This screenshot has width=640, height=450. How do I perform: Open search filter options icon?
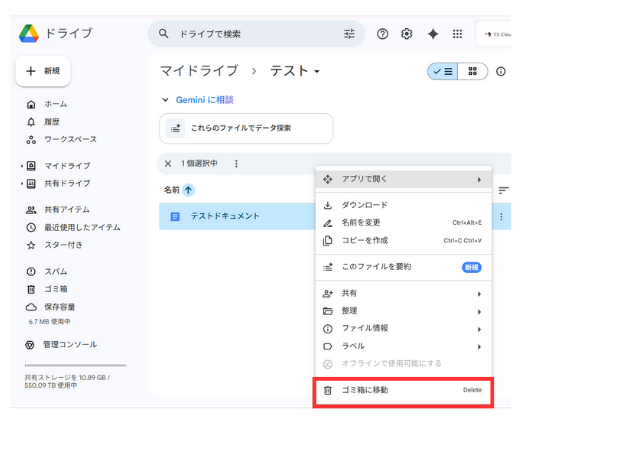(x=349, y=34)
